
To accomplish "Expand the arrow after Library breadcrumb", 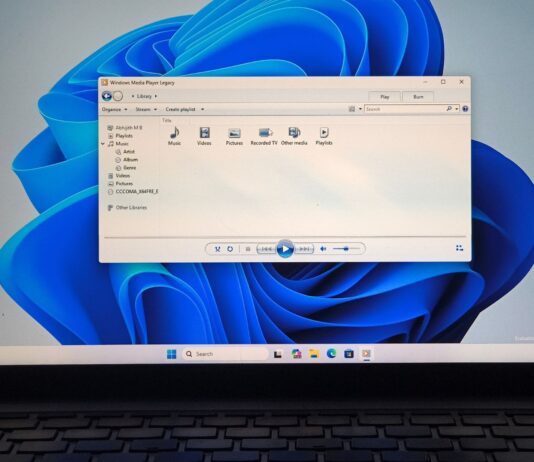I will click(156, 96).
